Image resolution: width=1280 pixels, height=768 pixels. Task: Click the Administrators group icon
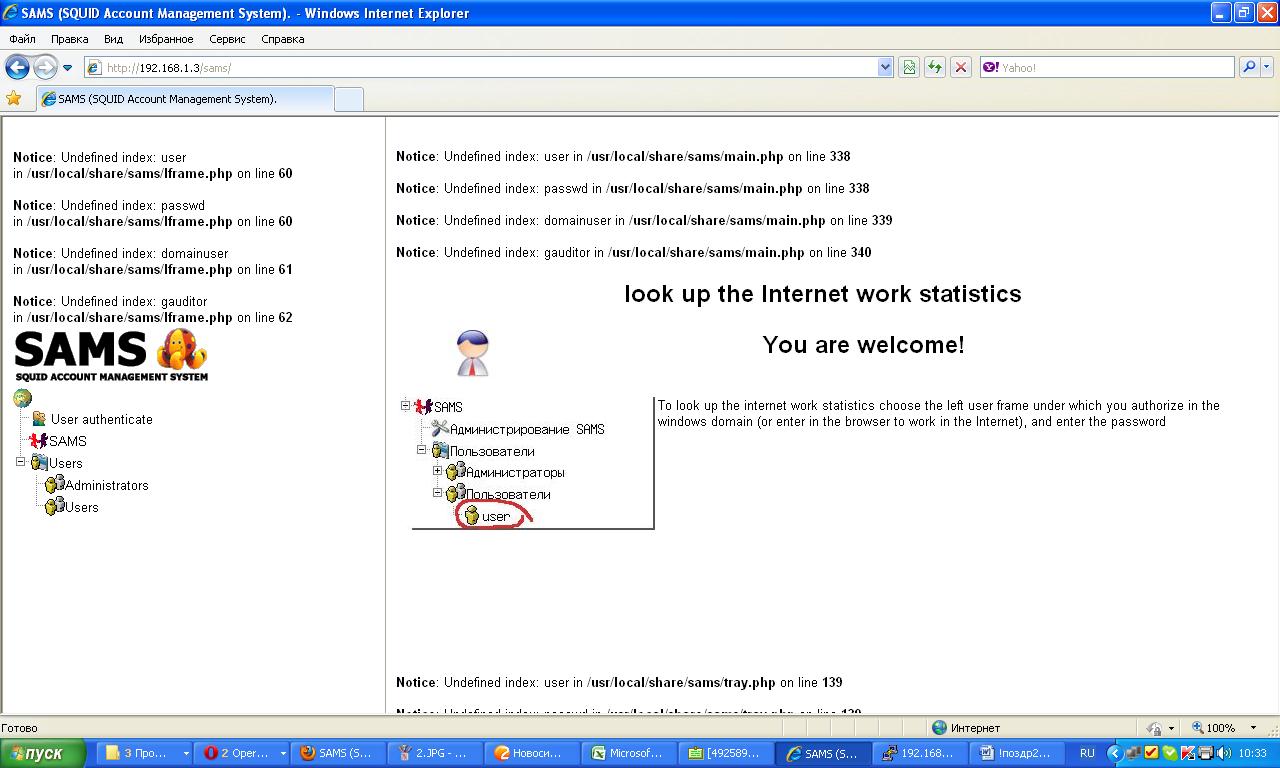pos(54,484)
